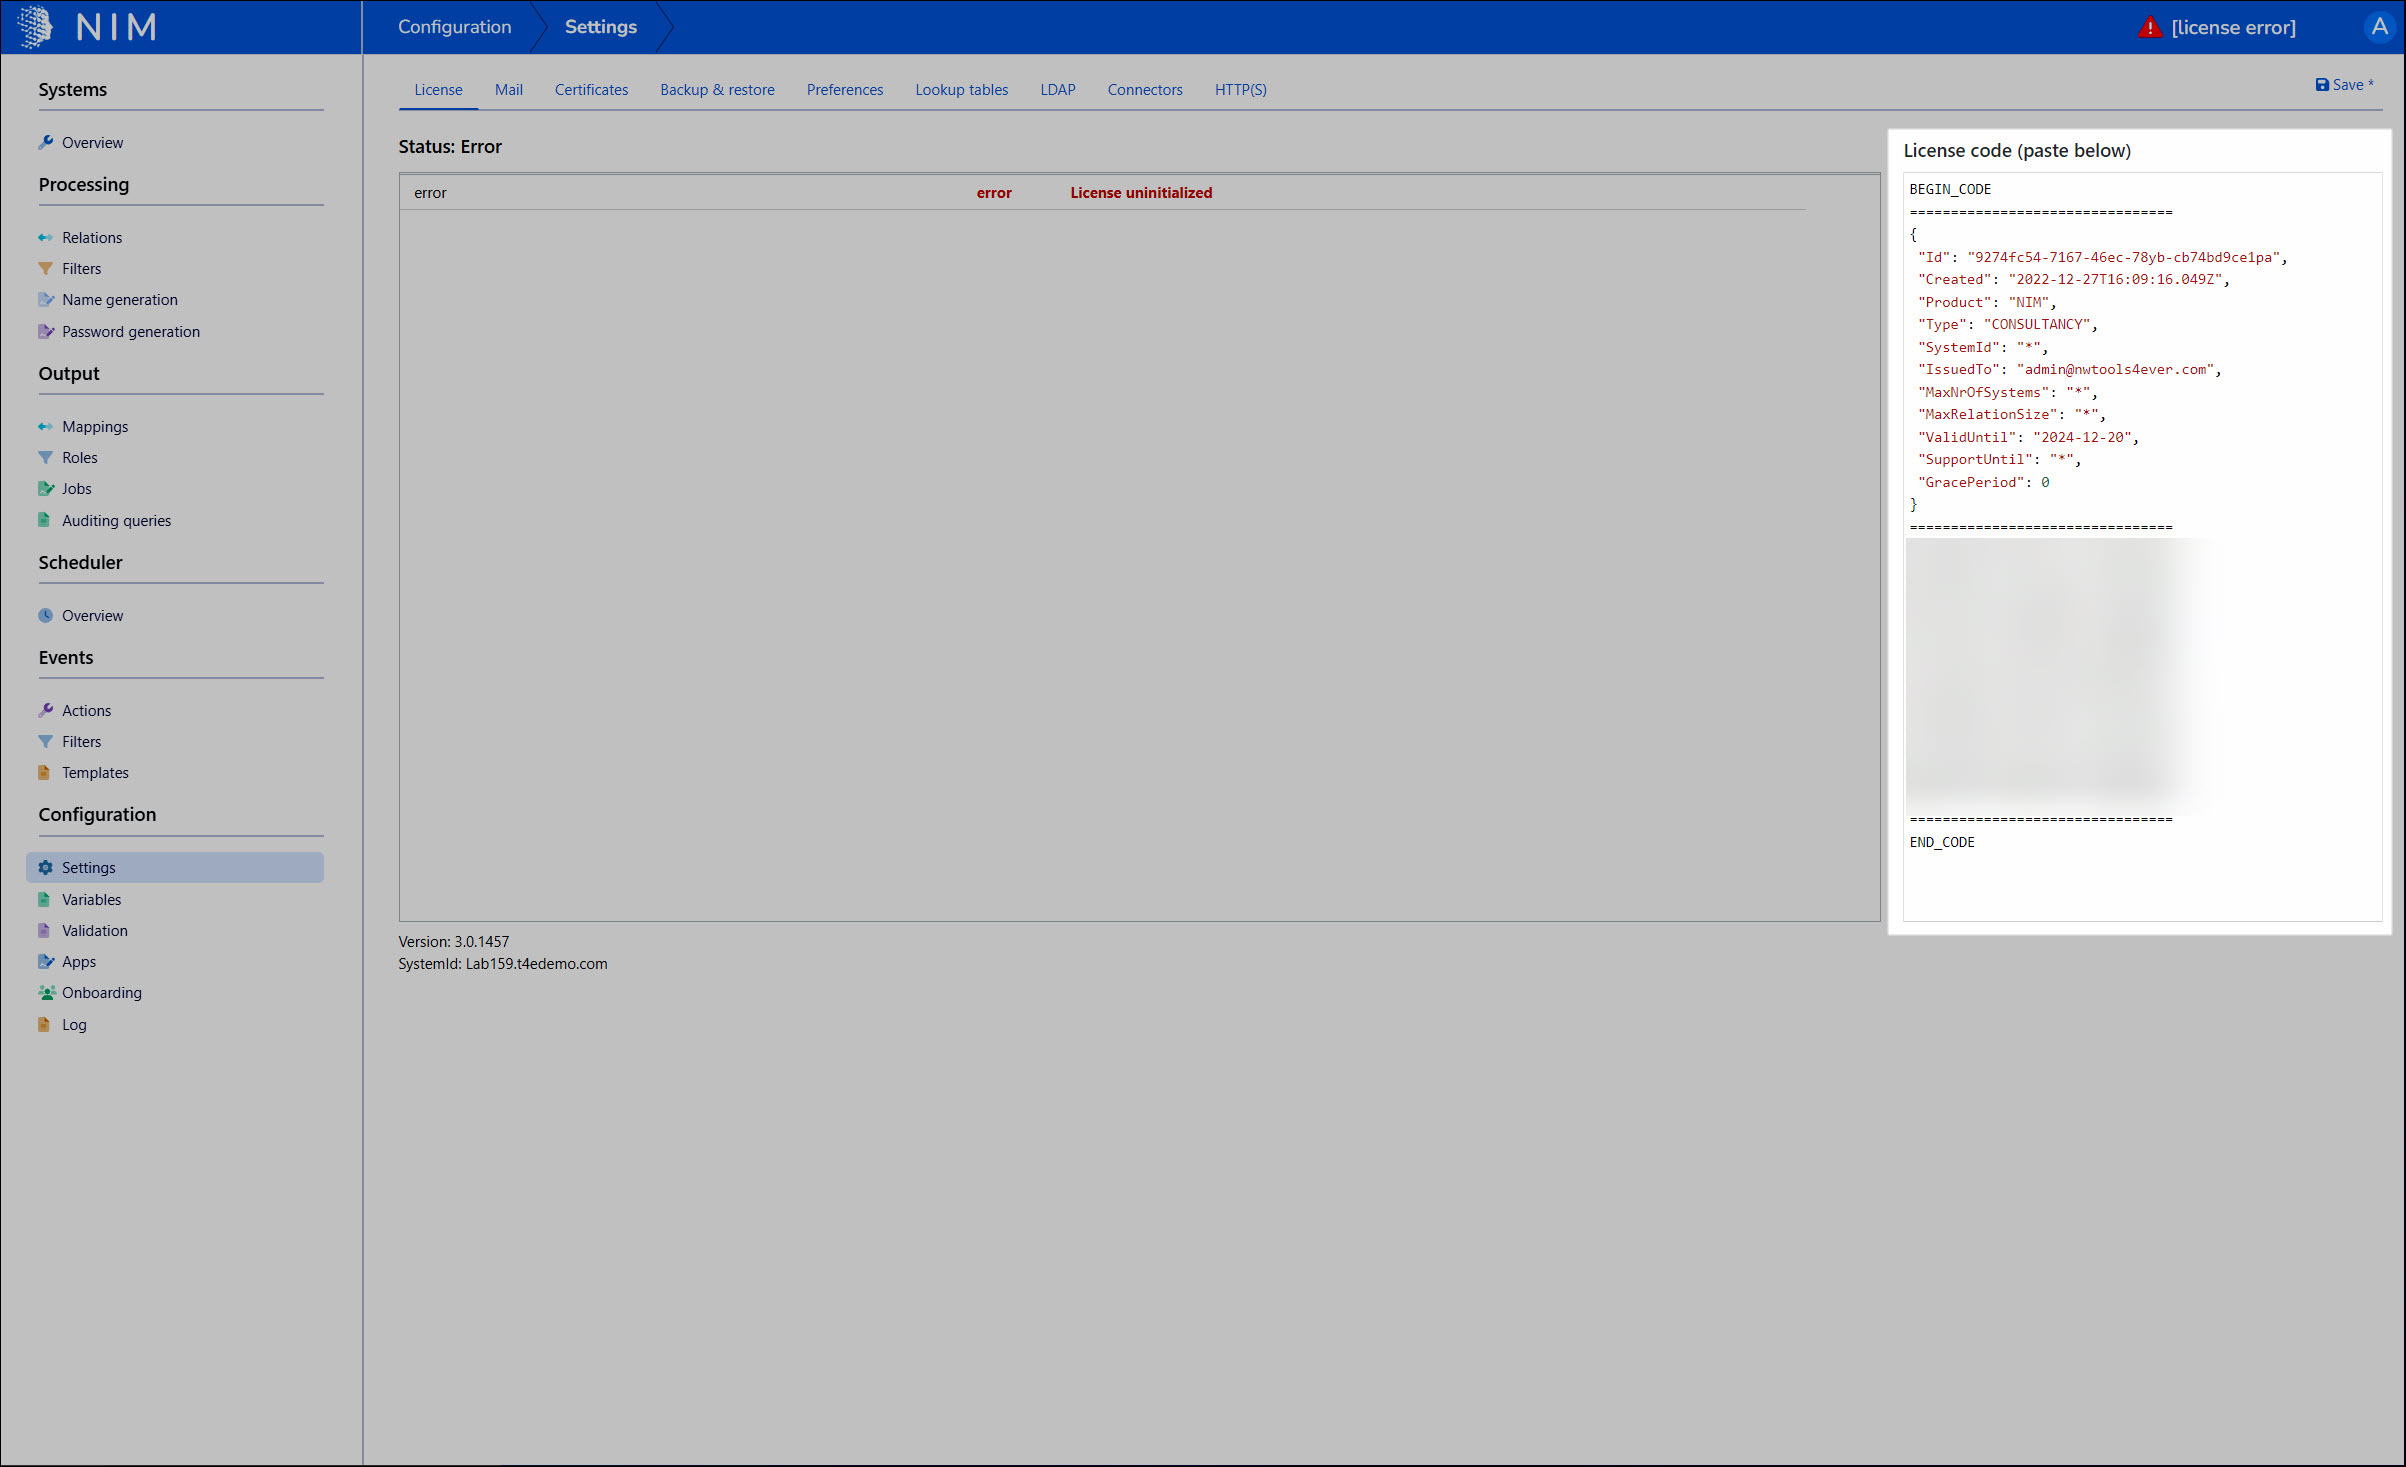
Task: Click the Onboarding people icon
Action: 46,993
